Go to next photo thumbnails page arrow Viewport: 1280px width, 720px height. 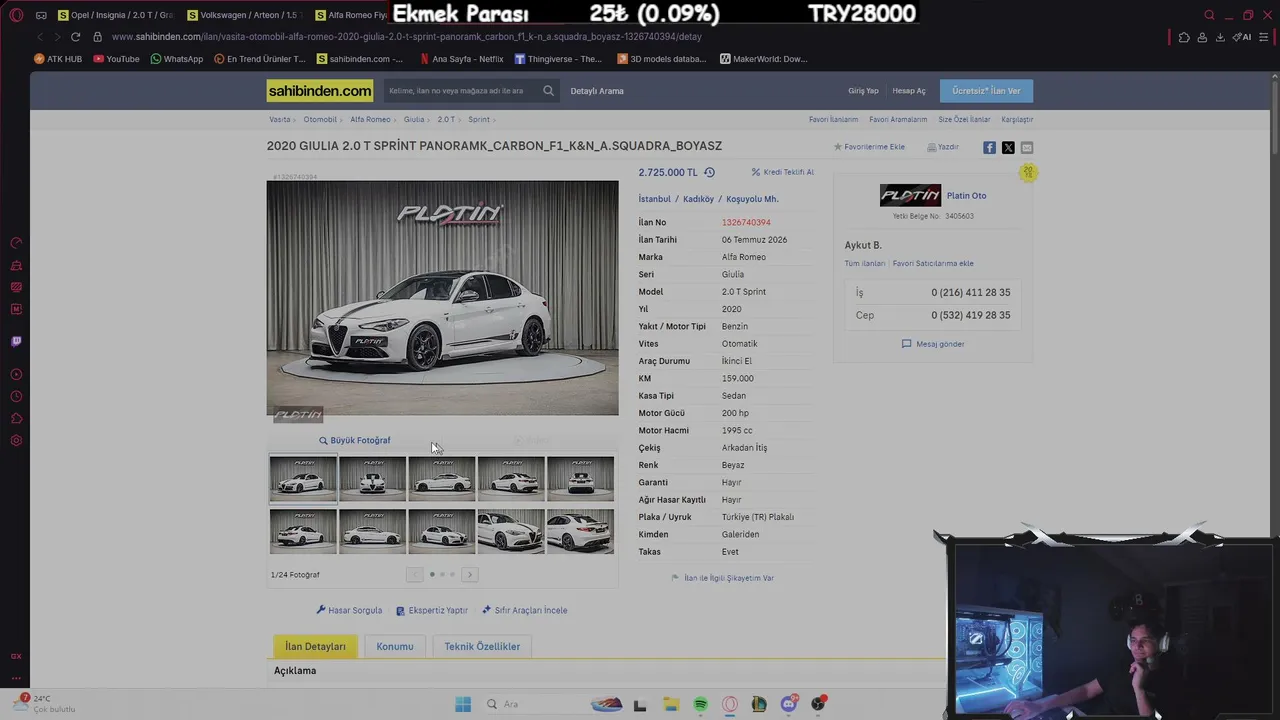coord(470,574)
